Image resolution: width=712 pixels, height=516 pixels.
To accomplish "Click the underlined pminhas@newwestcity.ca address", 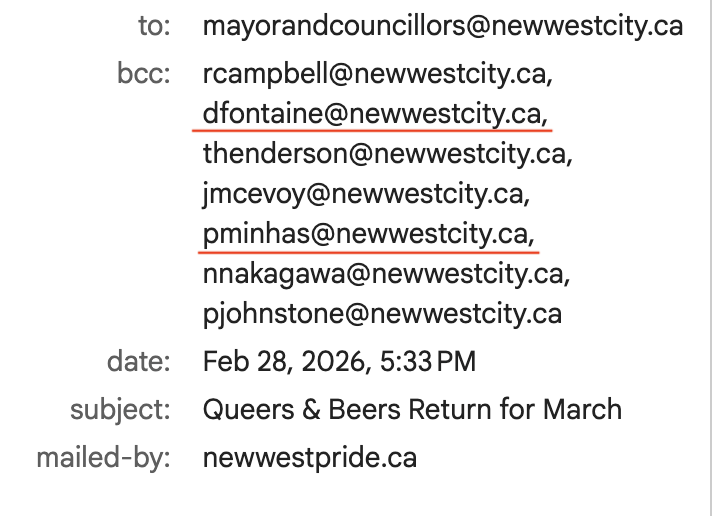I will (369, 234).
